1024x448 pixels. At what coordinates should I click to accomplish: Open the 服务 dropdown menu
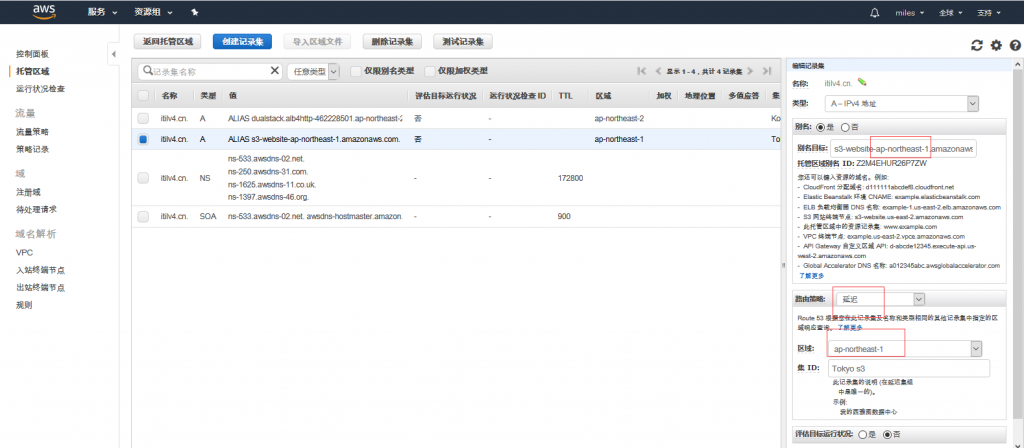(x=103, y=12)
